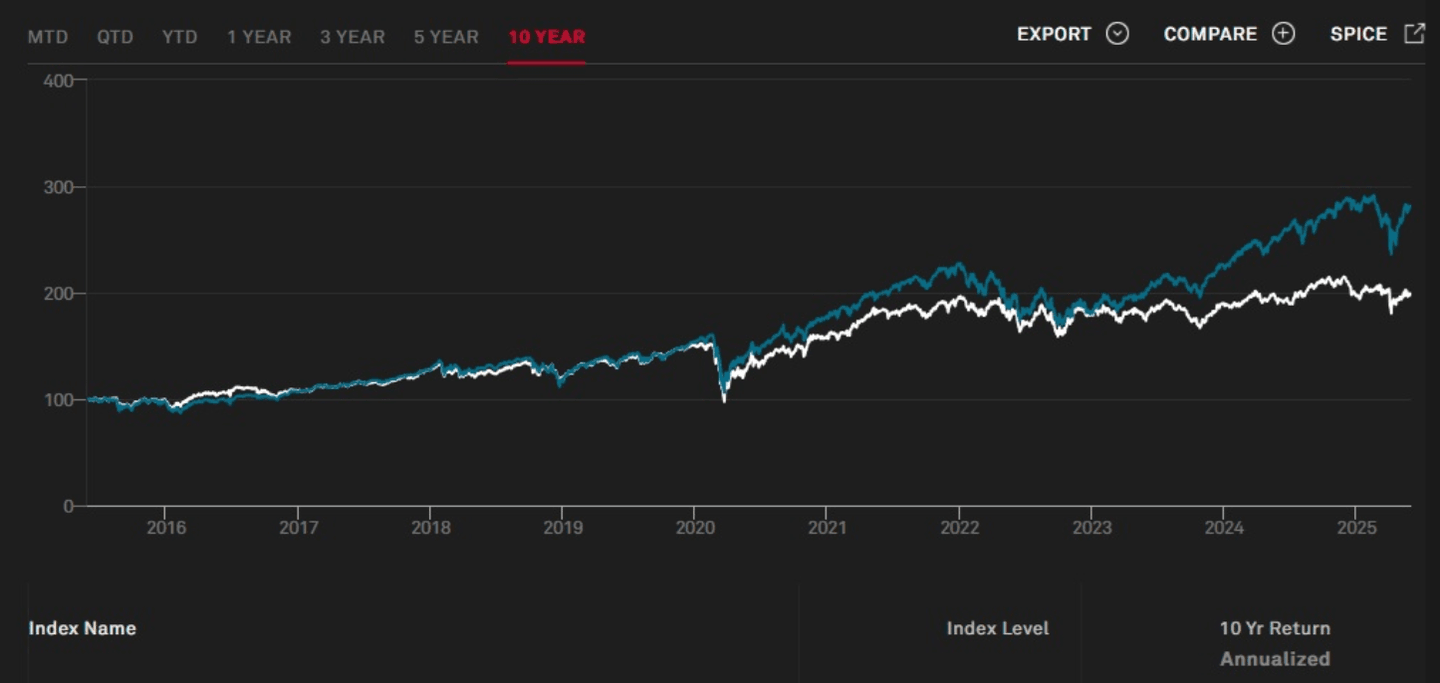
Task: Click the circled plus icon next to Compare
Action: point(1283,34)
